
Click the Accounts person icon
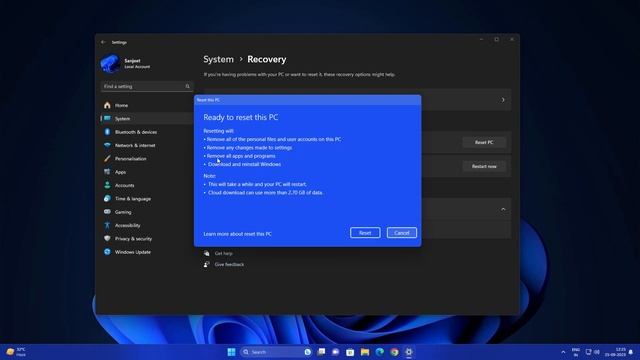click(x=107, y=185)
